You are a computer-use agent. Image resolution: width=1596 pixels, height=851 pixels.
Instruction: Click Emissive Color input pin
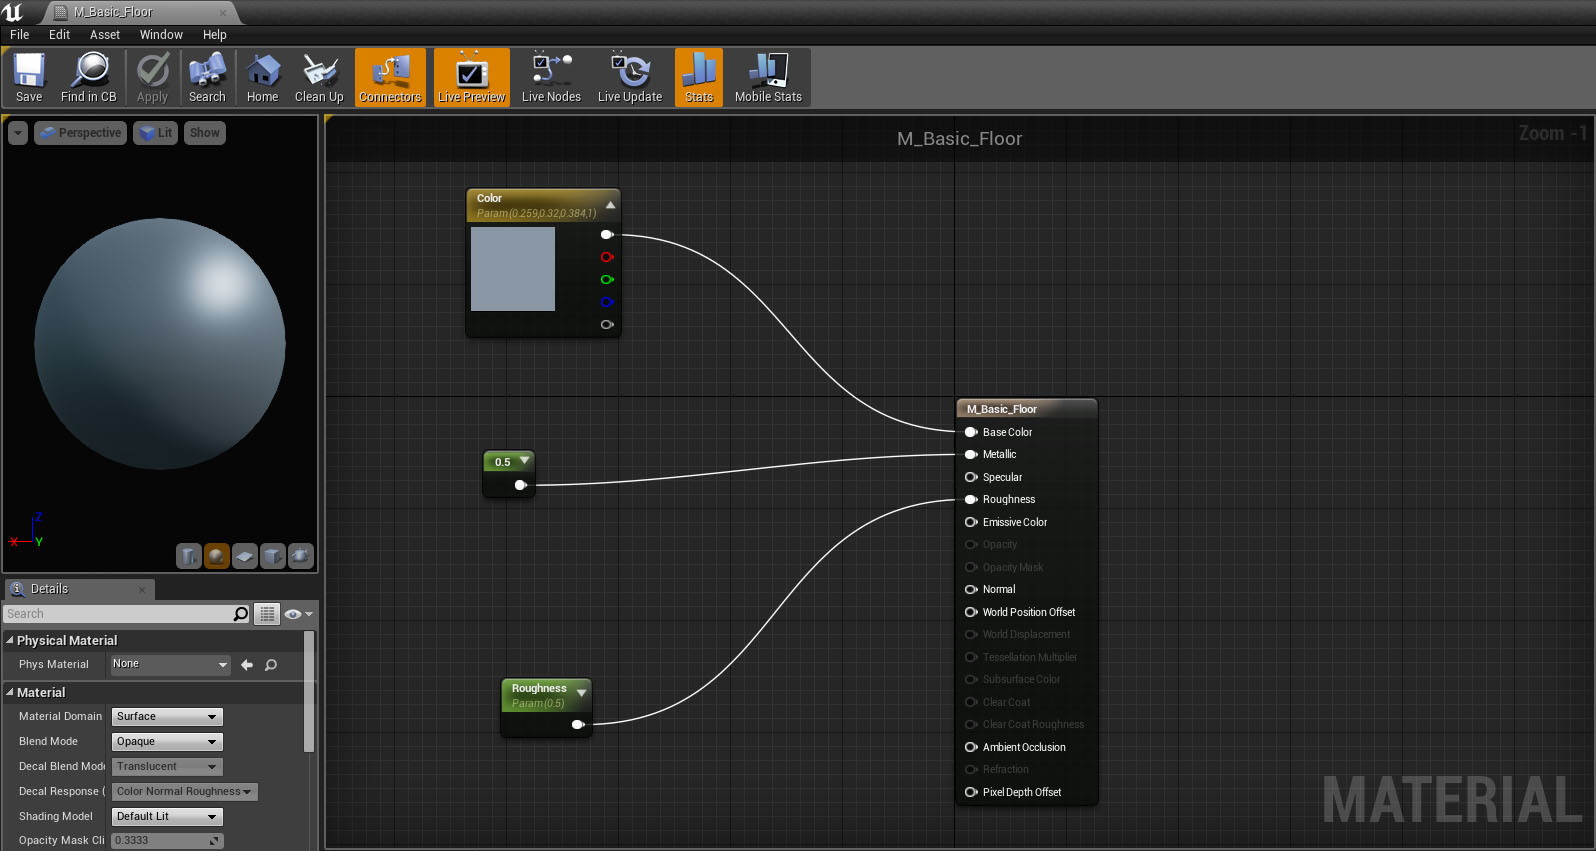(970, 522)
